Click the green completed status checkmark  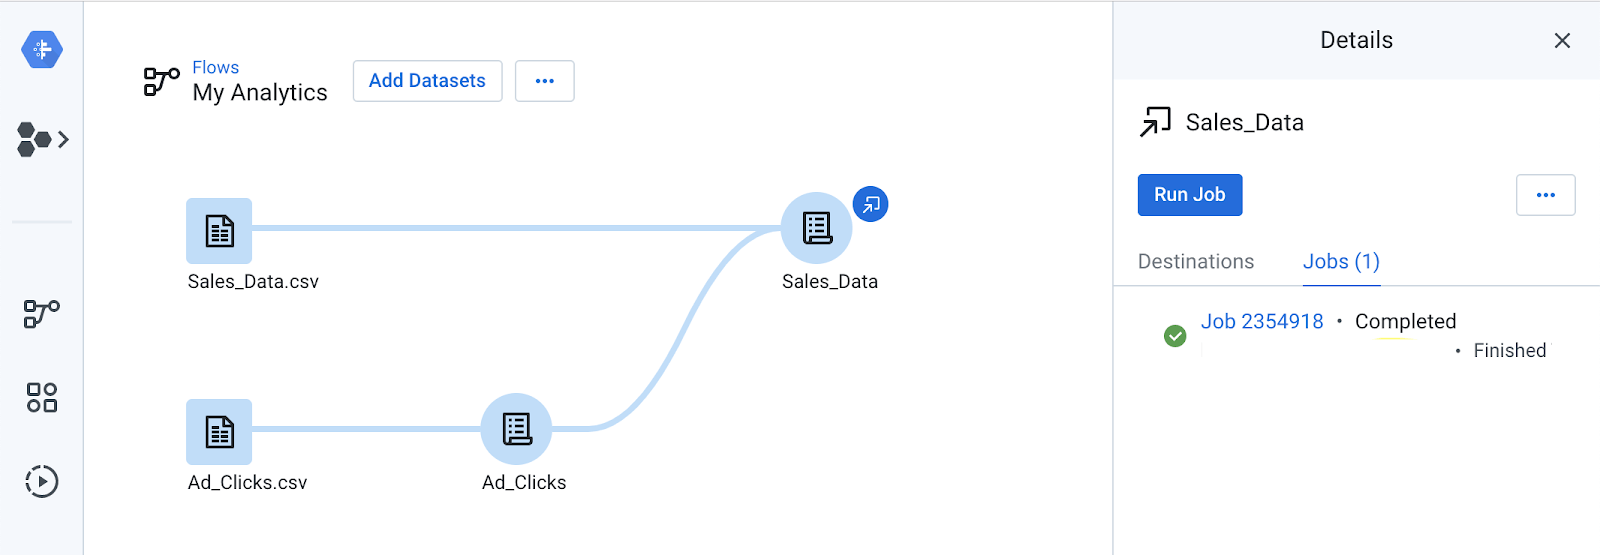tap(1176, 336)
